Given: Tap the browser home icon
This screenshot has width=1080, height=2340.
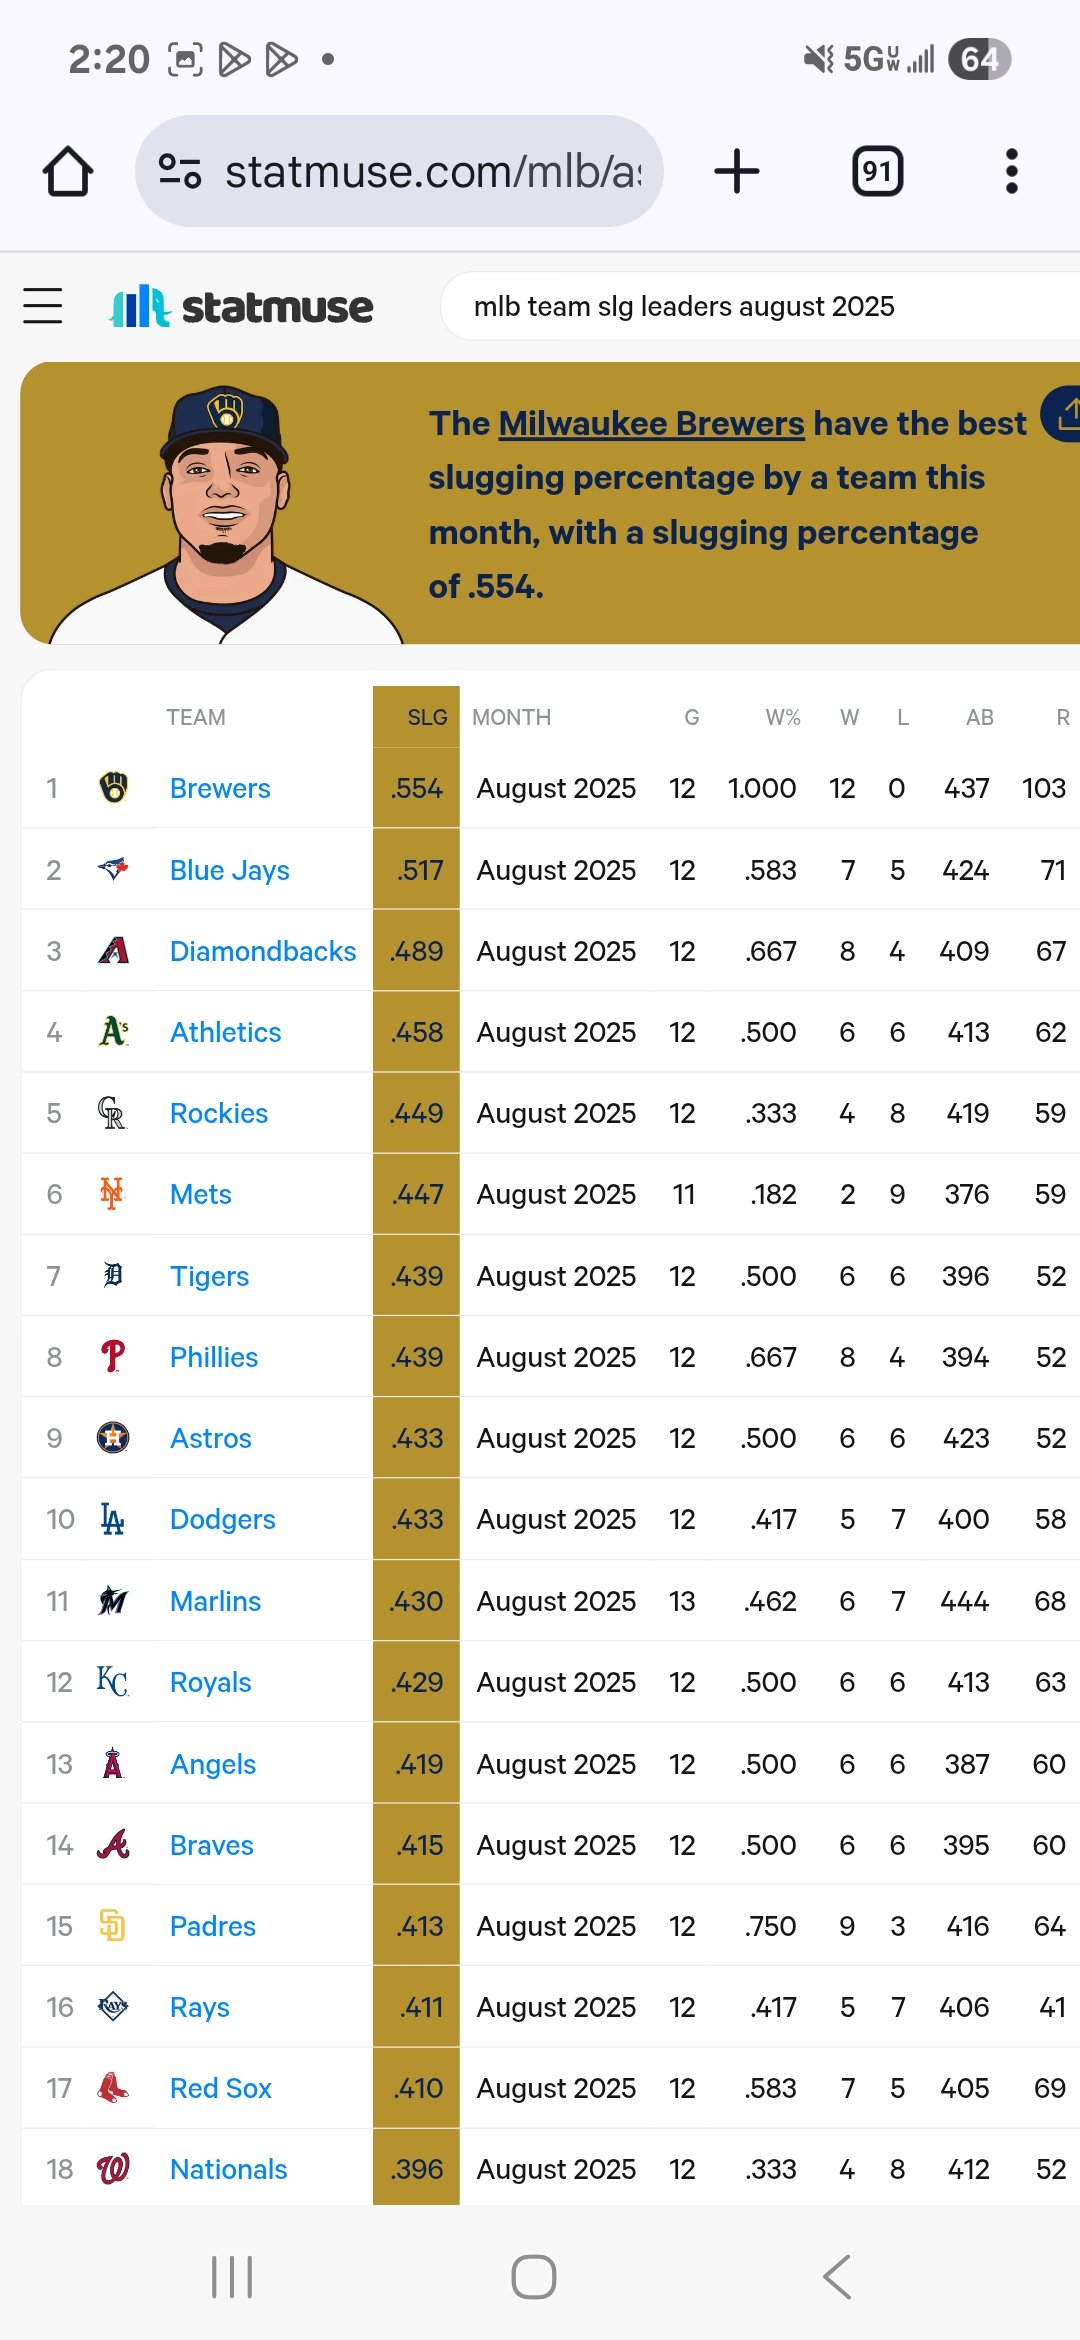Looking at the screenshot, I should point(68,171).
